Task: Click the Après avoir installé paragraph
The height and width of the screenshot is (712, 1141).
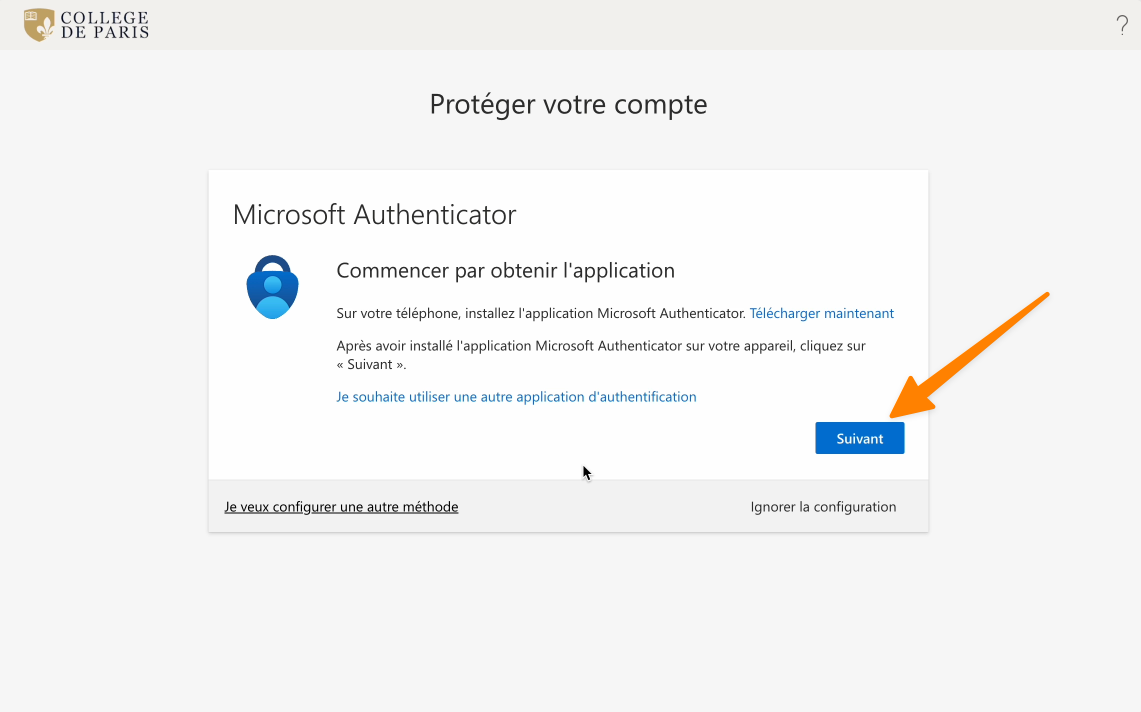Action: coord(601,355)
